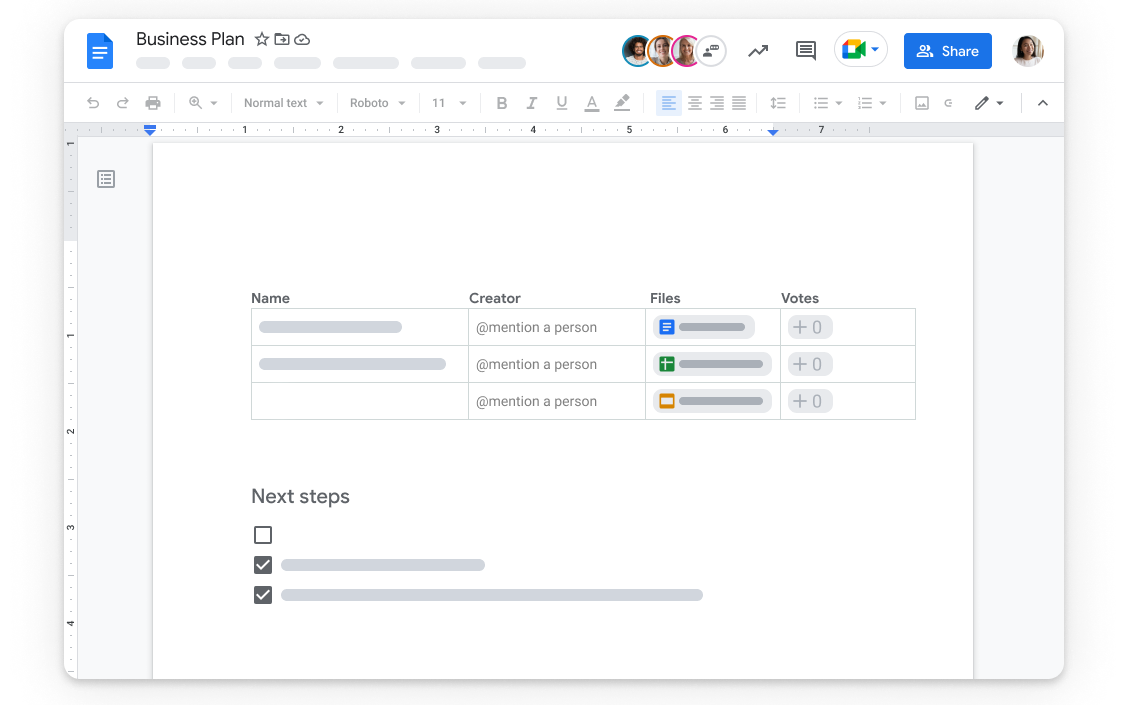Open the font size dropdown
This screenshot has height=705, width=1128.
(448, 102)
